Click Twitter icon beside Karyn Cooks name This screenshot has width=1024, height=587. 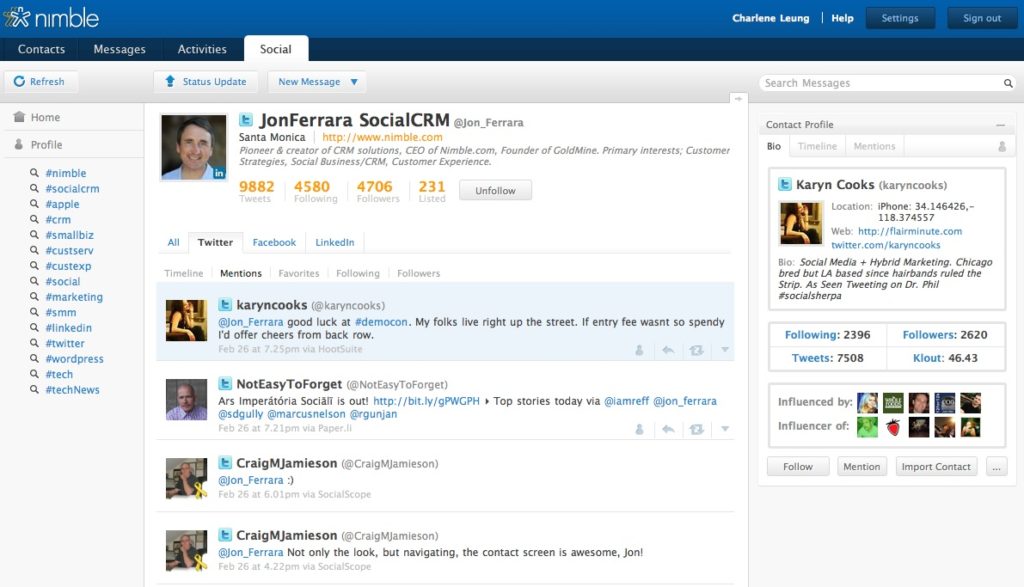785,185
